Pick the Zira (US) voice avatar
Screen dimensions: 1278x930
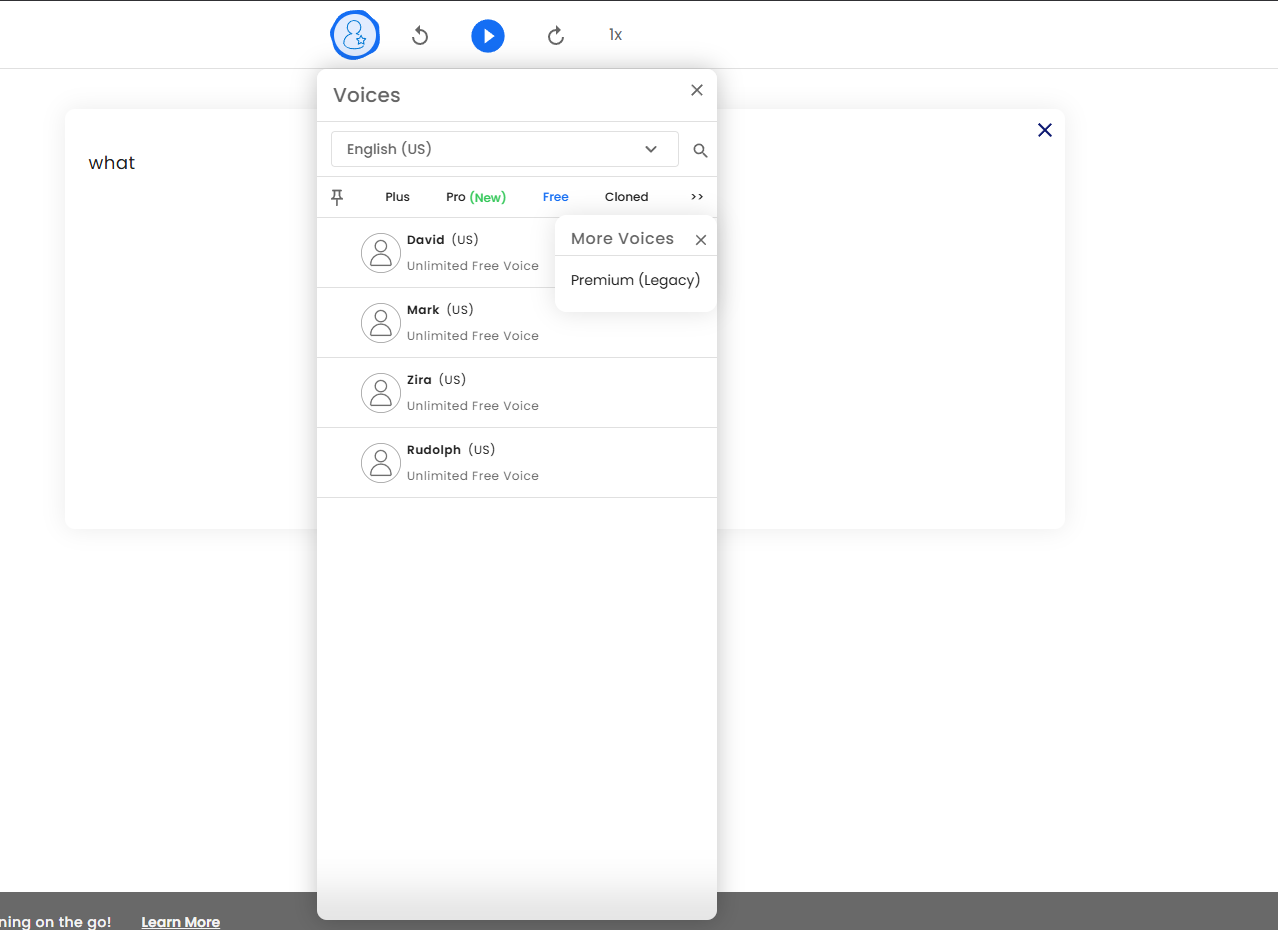[381, 393]
